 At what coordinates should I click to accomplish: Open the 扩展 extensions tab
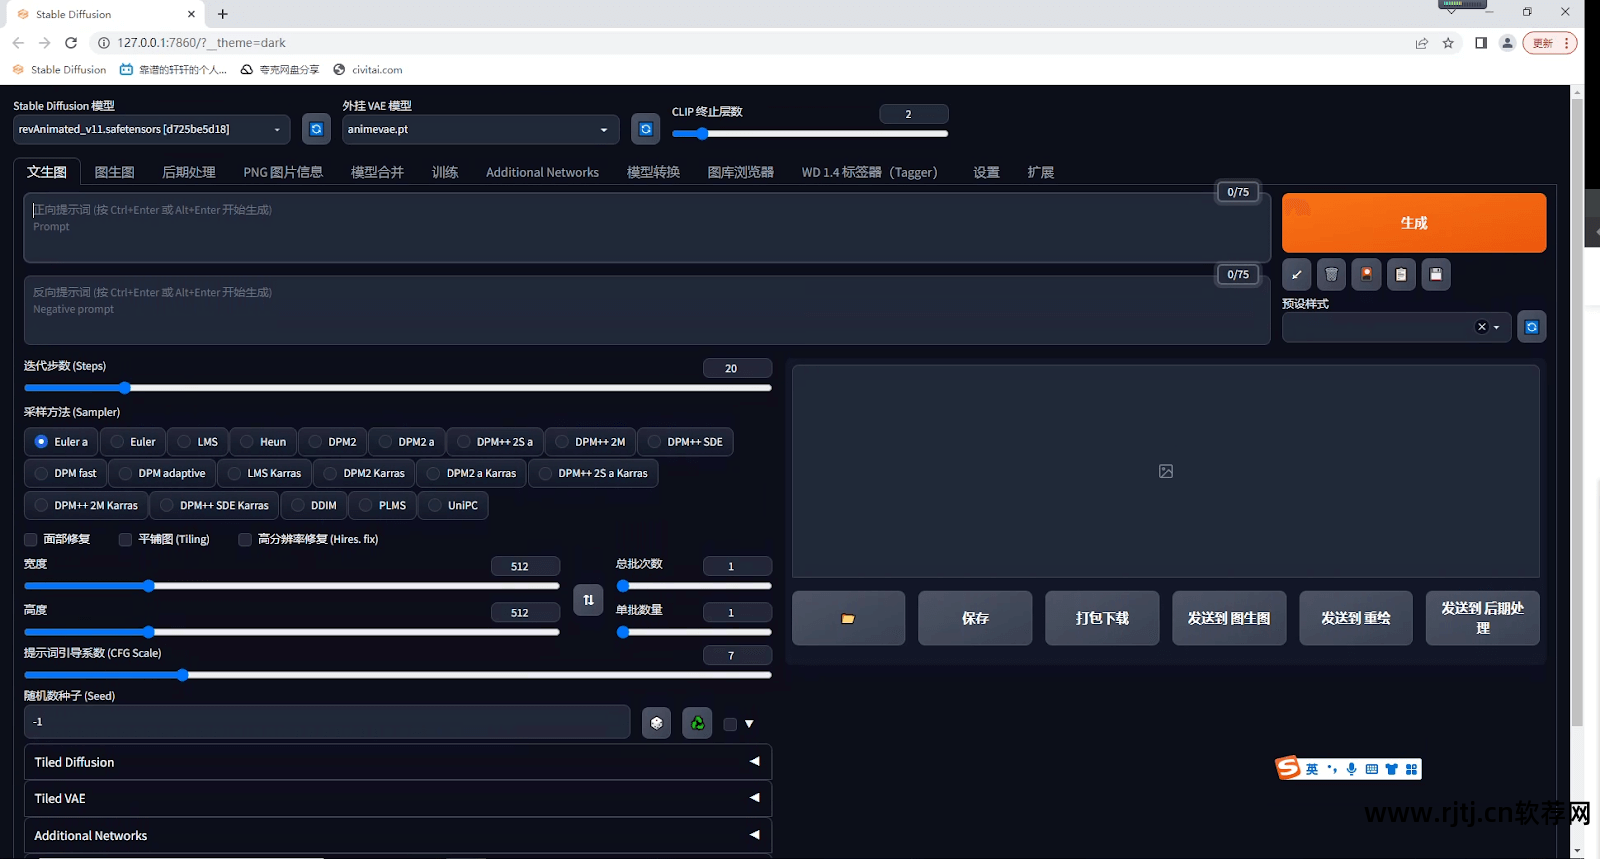[x=1041, y=172]
